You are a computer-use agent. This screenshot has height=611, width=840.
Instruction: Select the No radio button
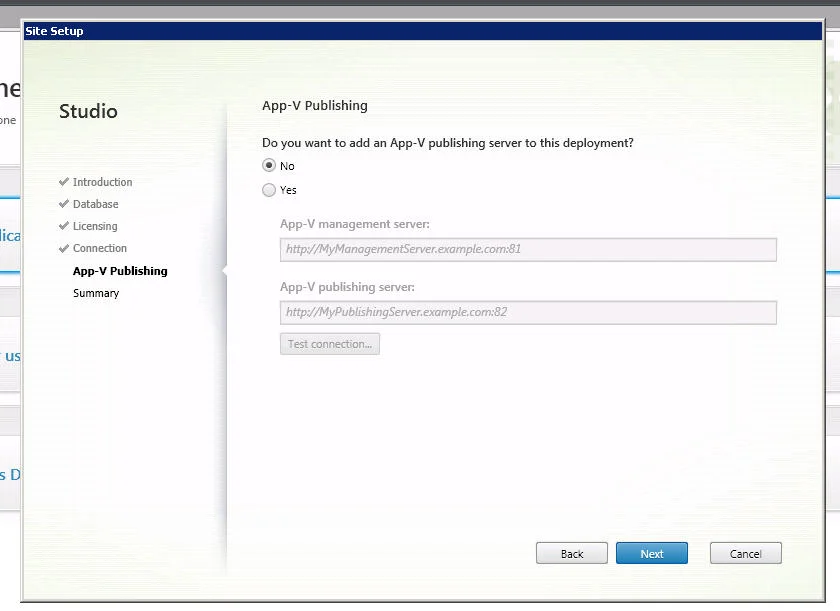269,165
